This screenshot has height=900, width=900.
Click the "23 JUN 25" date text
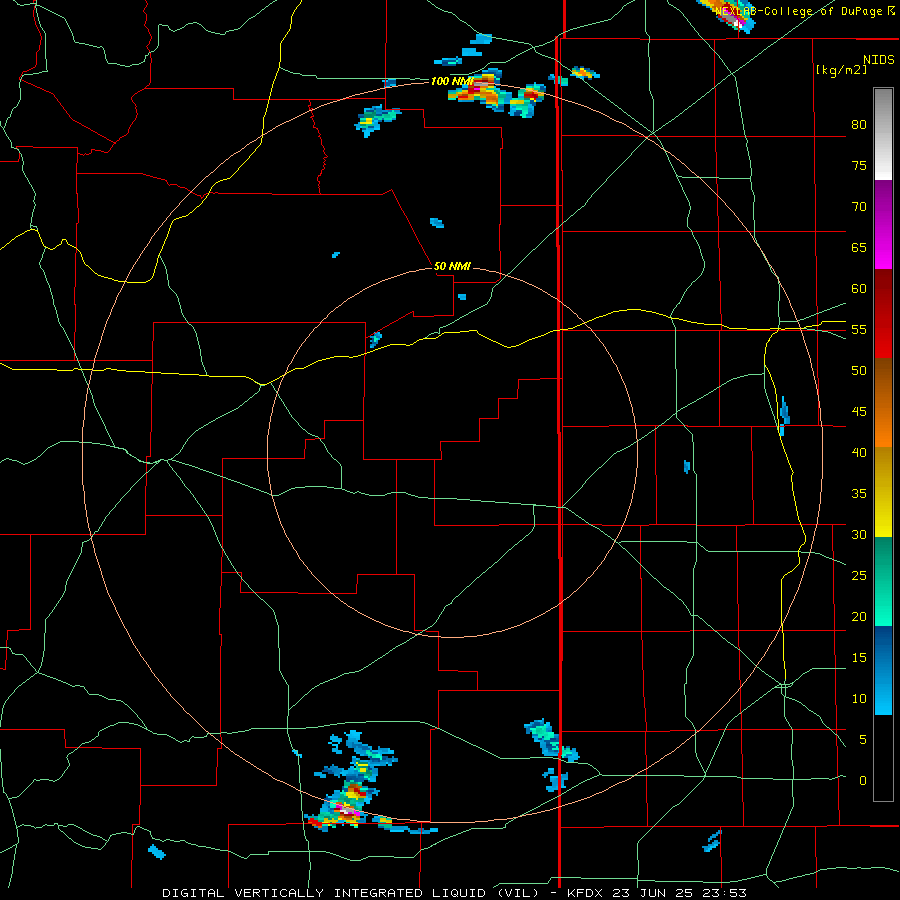(654, 893)
